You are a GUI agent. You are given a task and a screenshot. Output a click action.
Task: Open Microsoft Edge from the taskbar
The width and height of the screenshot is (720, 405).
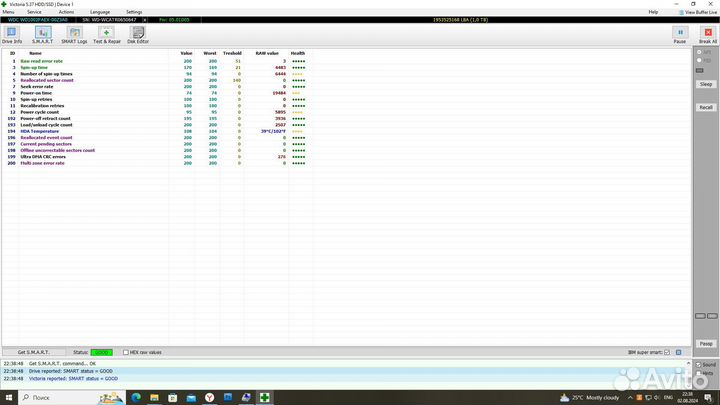tap(136, 397)
